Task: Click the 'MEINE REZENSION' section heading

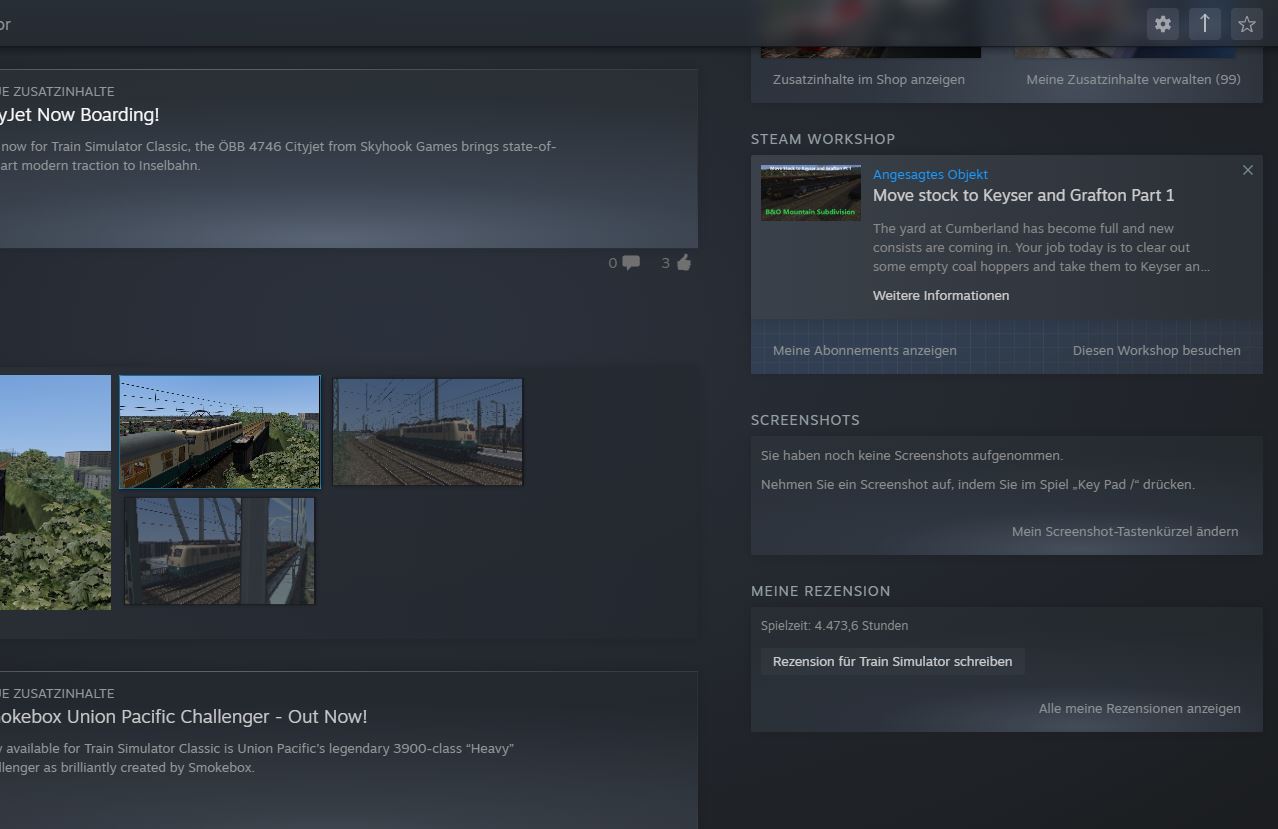Action: pos(821,591)
